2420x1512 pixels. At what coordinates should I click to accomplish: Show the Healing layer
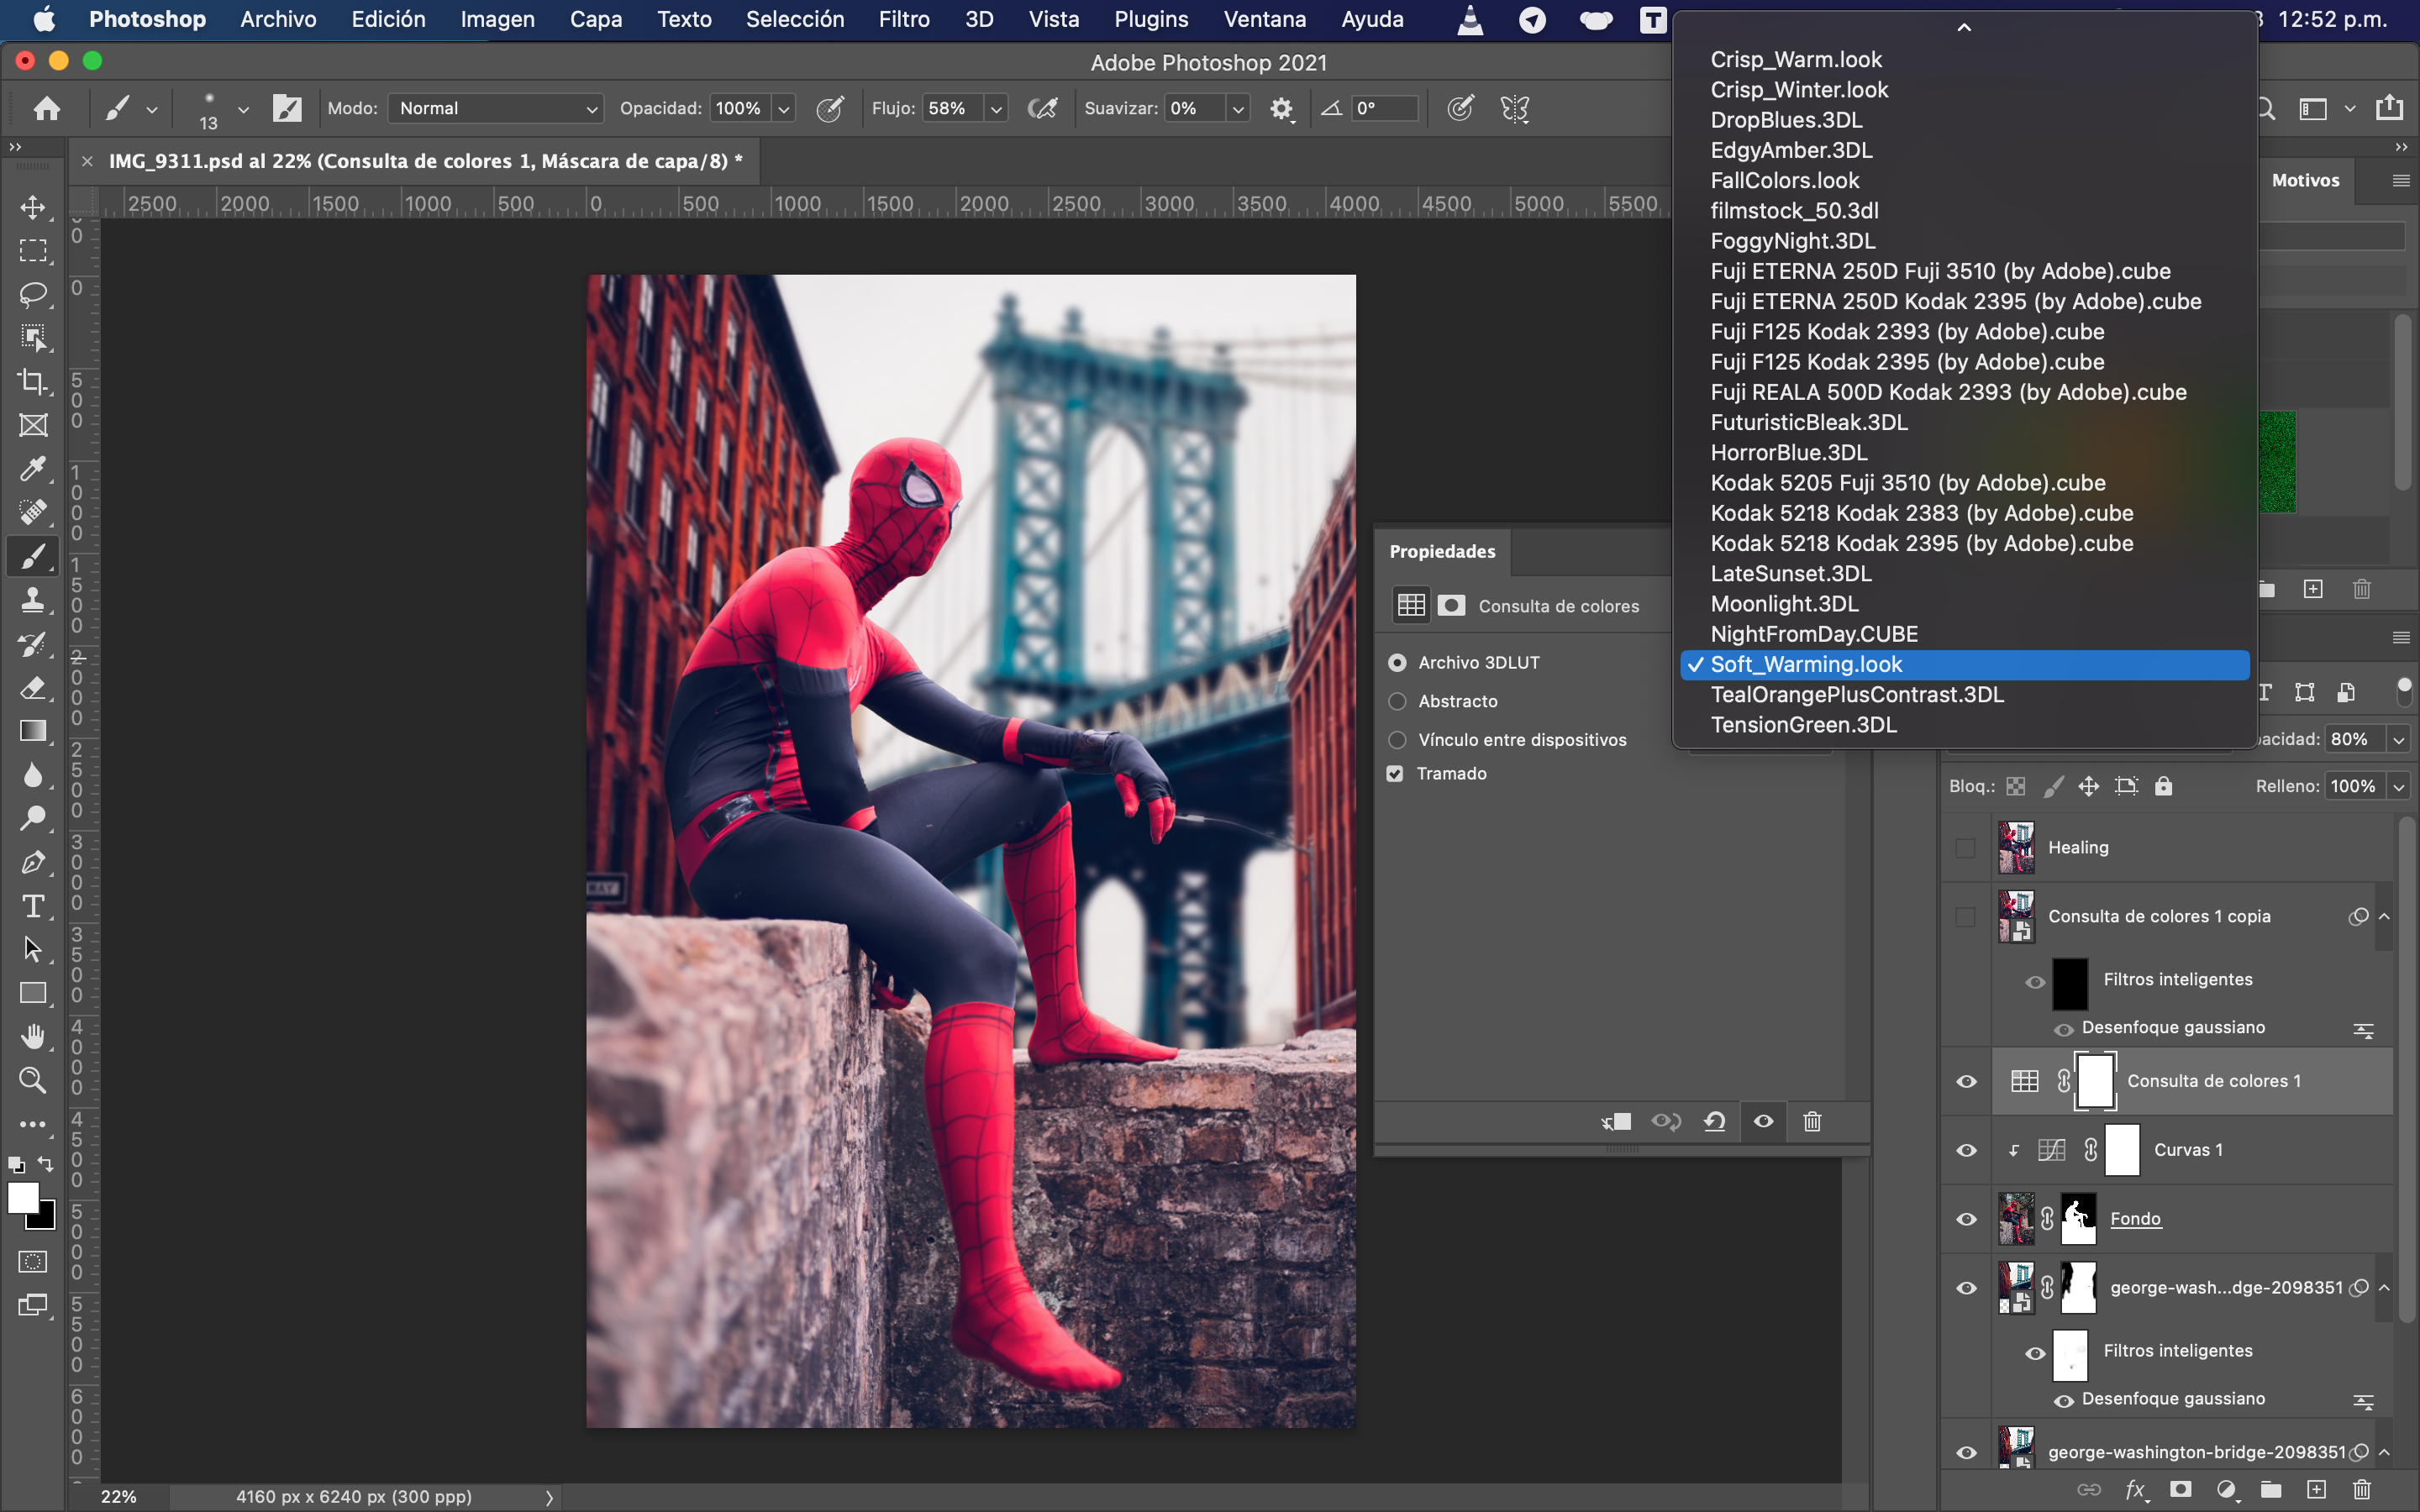[x=1965, y=848]
